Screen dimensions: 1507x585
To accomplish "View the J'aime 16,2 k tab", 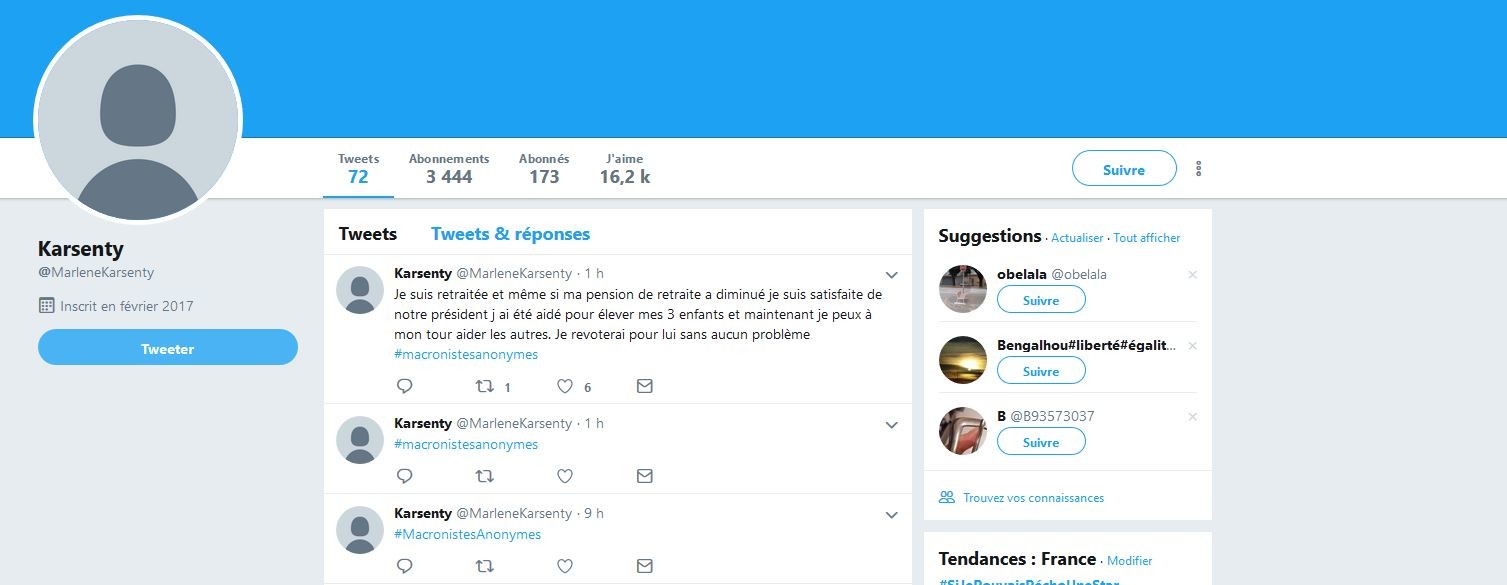I will tap(625, 169).
